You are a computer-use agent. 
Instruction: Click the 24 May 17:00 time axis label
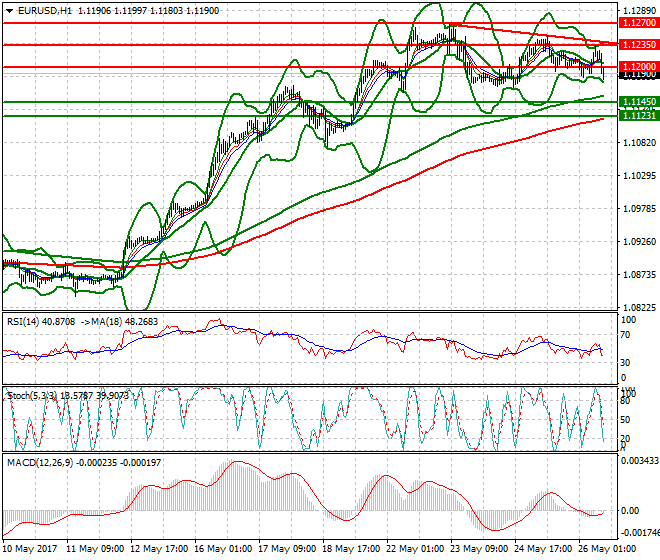(x=543, y=549)
